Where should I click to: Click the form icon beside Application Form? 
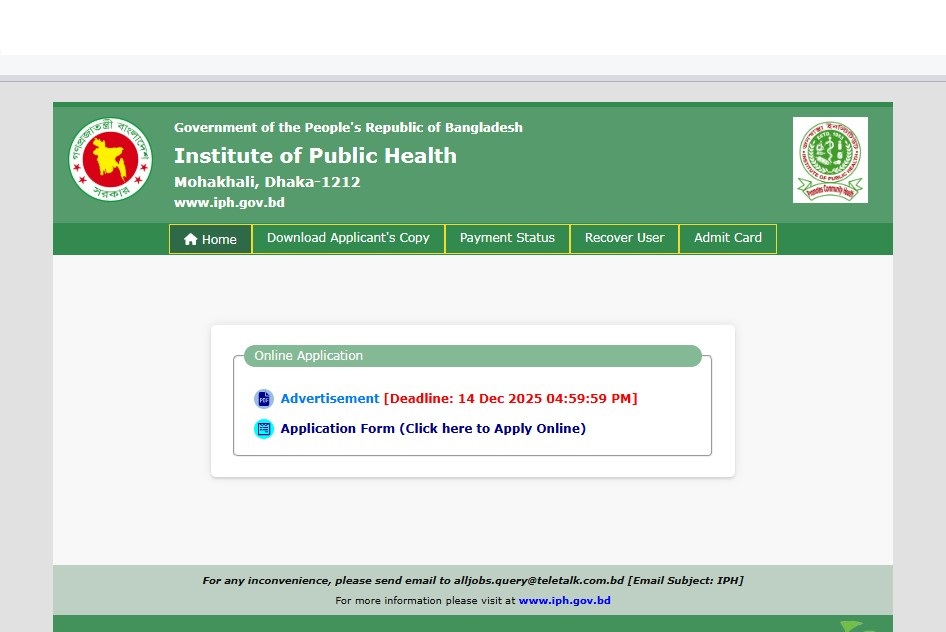click(263, 429)
